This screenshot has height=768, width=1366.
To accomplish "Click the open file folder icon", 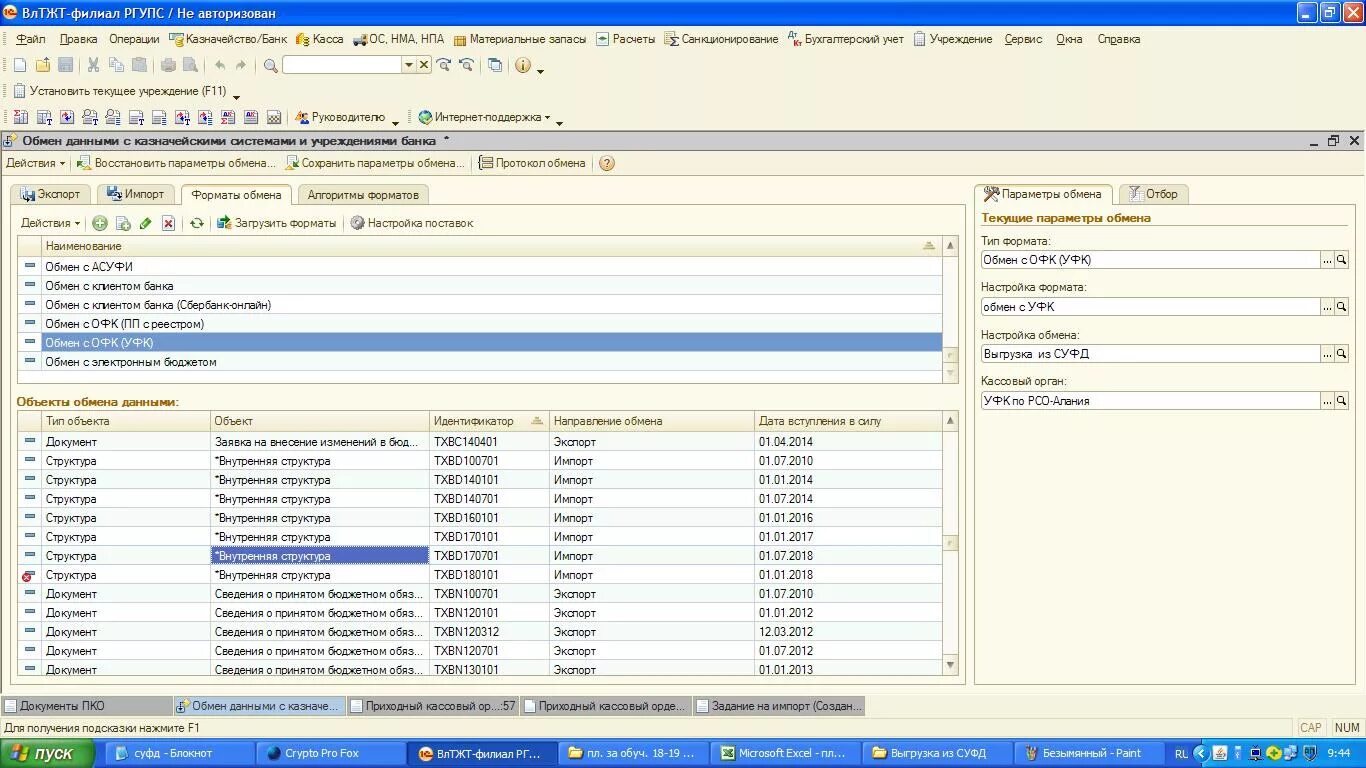I will pos(43,65).
